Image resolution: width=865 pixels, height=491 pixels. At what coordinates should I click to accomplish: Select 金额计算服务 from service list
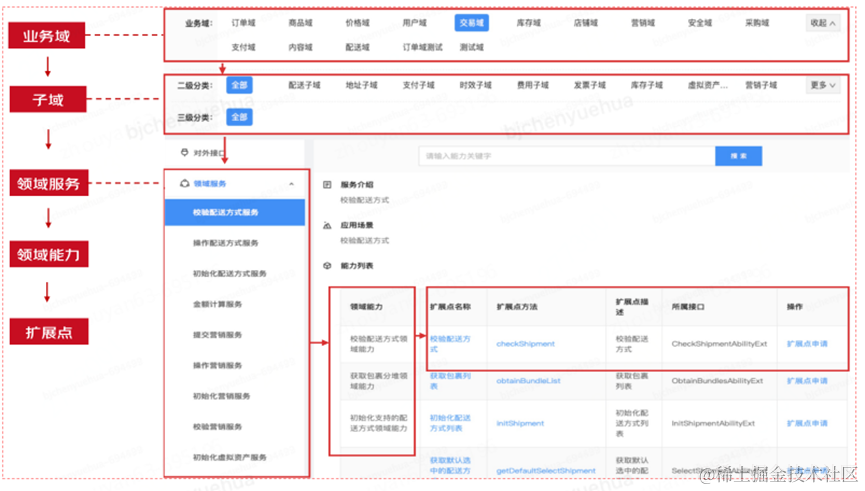pyautogui.click(x=217, y=305)
